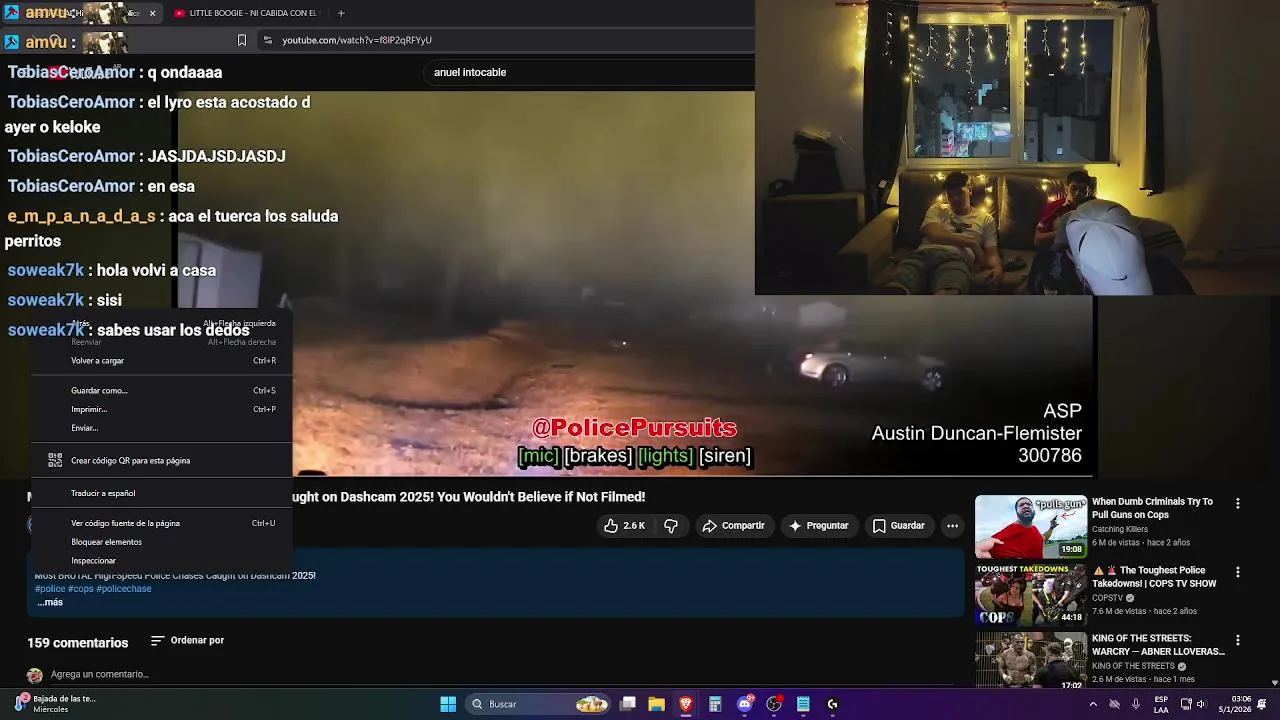
Task: Click user avatar beside comment field
Action: [35, 676]
